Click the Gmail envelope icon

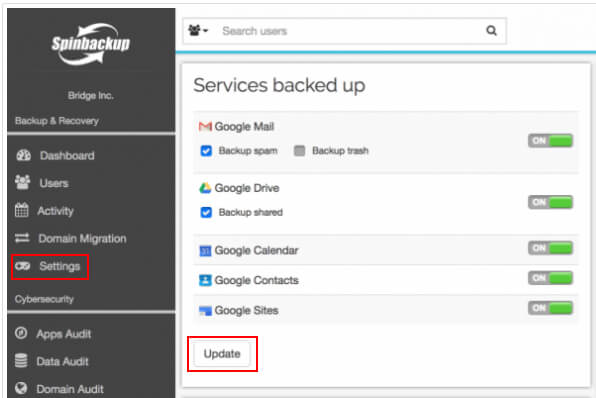(x=205, y=126)
